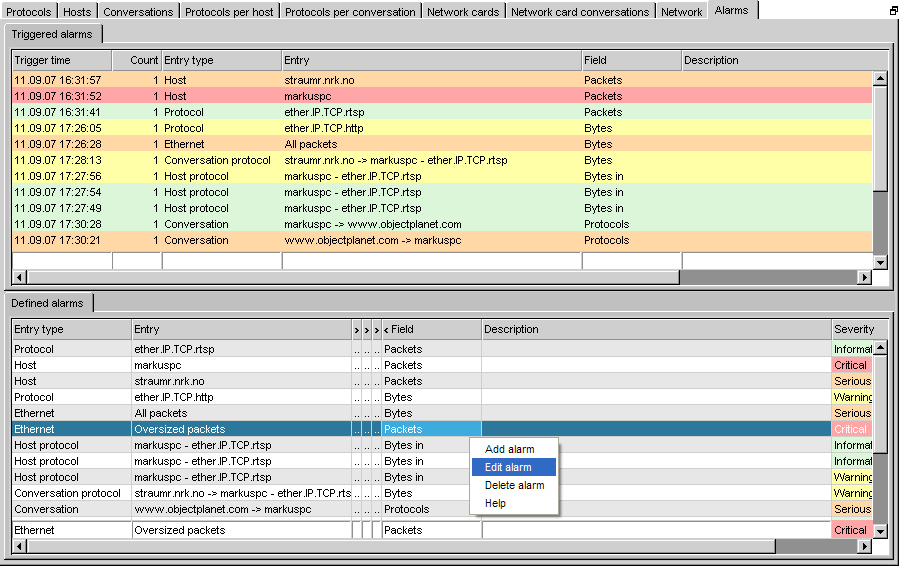Choose Edit alarm from context menu

pyautogui.click(x=514, y=467)
